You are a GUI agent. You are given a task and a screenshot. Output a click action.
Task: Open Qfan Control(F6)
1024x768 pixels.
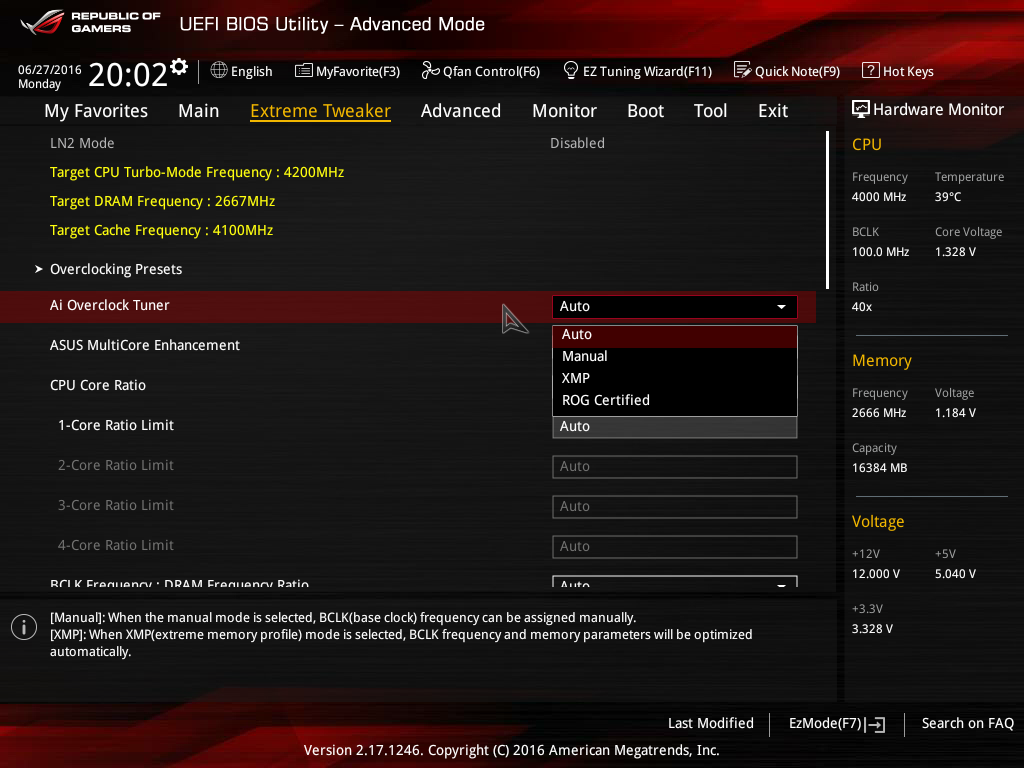click(481, 71)
